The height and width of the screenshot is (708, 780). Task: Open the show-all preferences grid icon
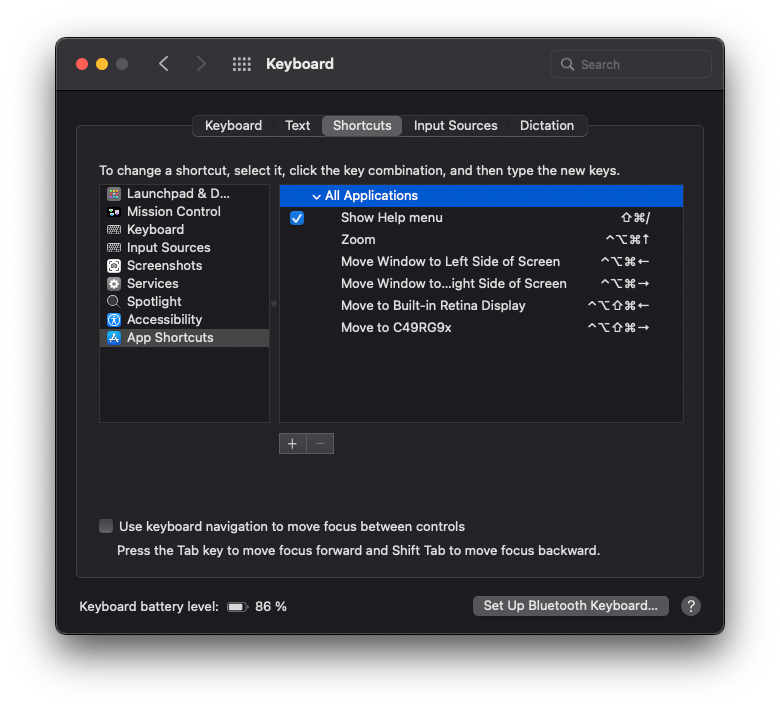pyautogui.click(x=242, y=64)
